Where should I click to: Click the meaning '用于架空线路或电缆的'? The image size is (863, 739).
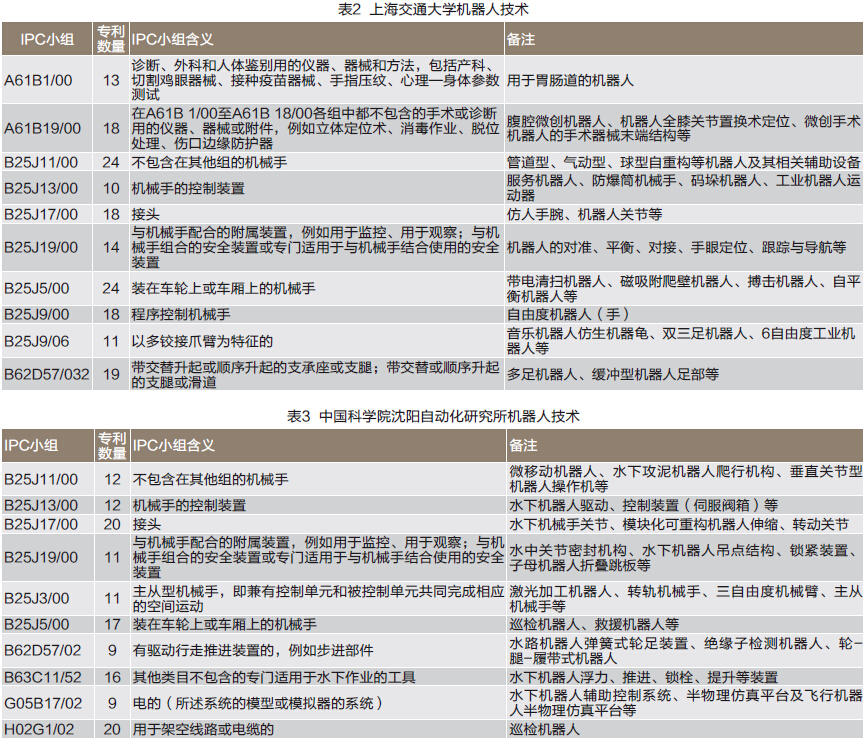pos(204,730)
